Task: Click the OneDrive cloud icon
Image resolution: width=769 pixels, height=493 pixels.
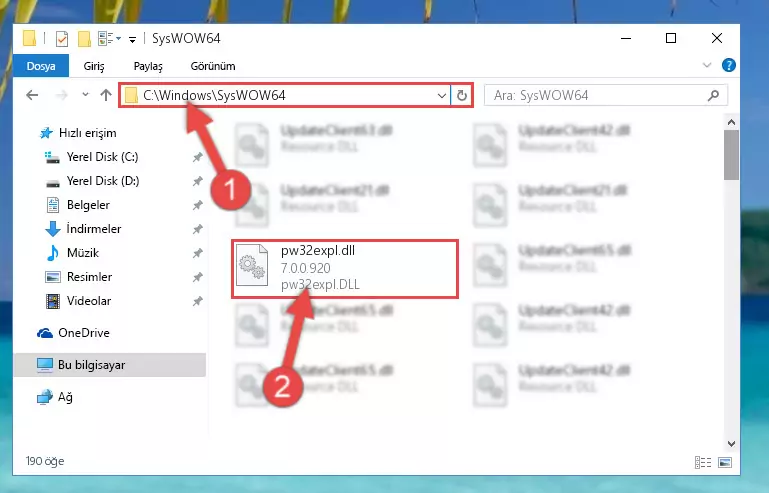Action: pyautogui.click(x=45, y=334)
